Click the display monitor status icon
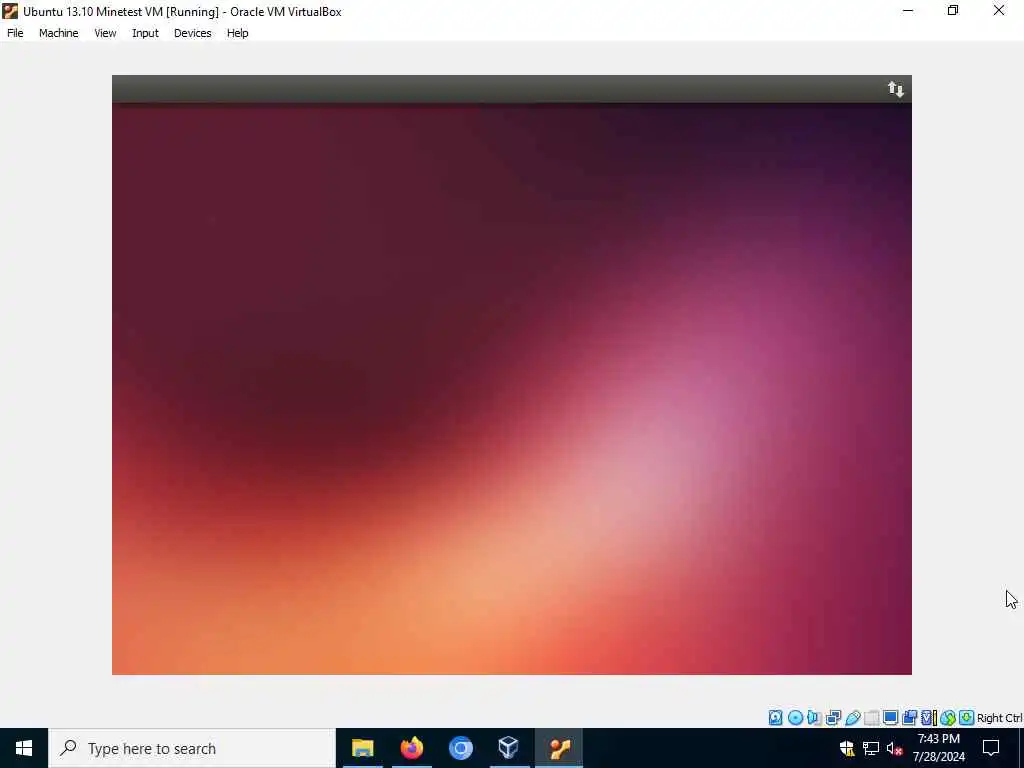Screen dimensions: 1024x768 pos(890,718)
